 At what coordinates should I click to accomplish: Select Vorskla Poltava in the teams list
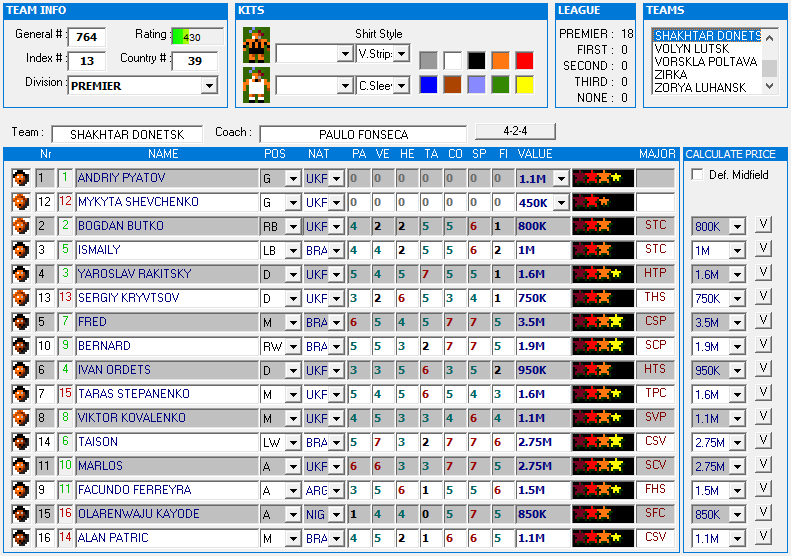click(x=704, y=62)
